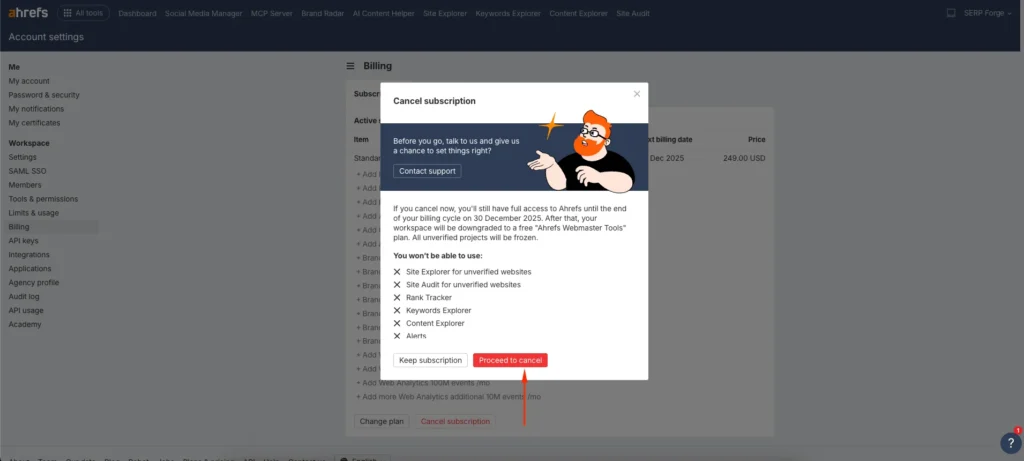Close the Cancel subscription dialog
This screenshot has width=1024, height=461.
637,94
